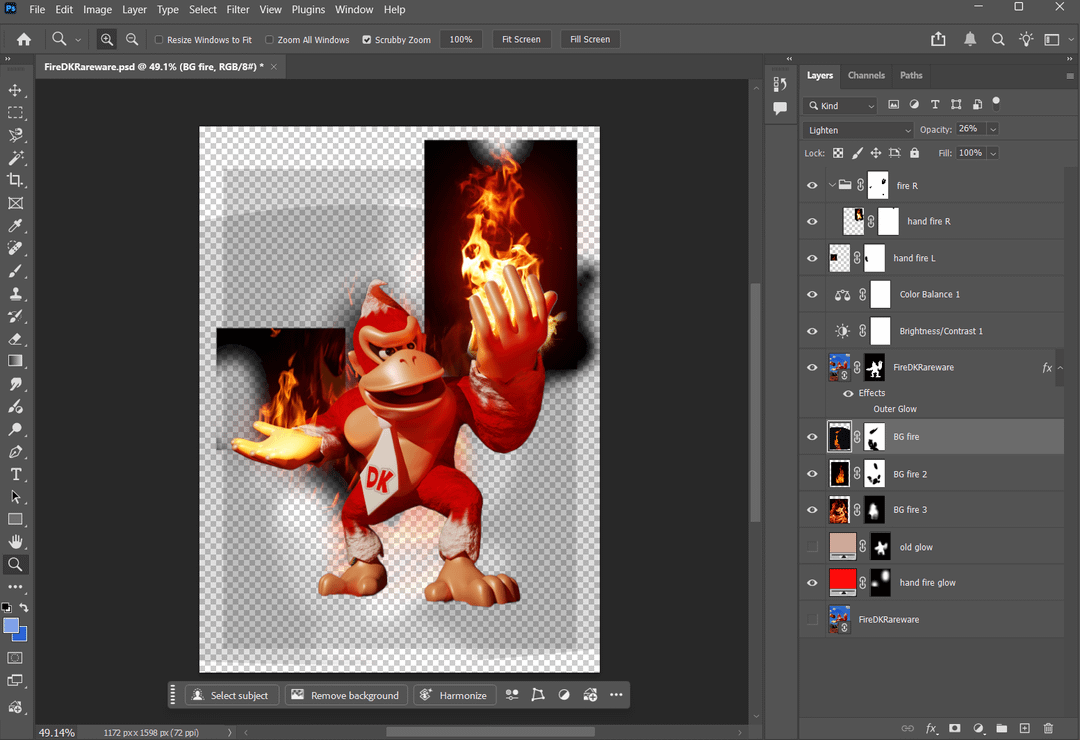Click the delete layer trash icon
This screenshot has height=740, width=1080.
coord(1048,729)
